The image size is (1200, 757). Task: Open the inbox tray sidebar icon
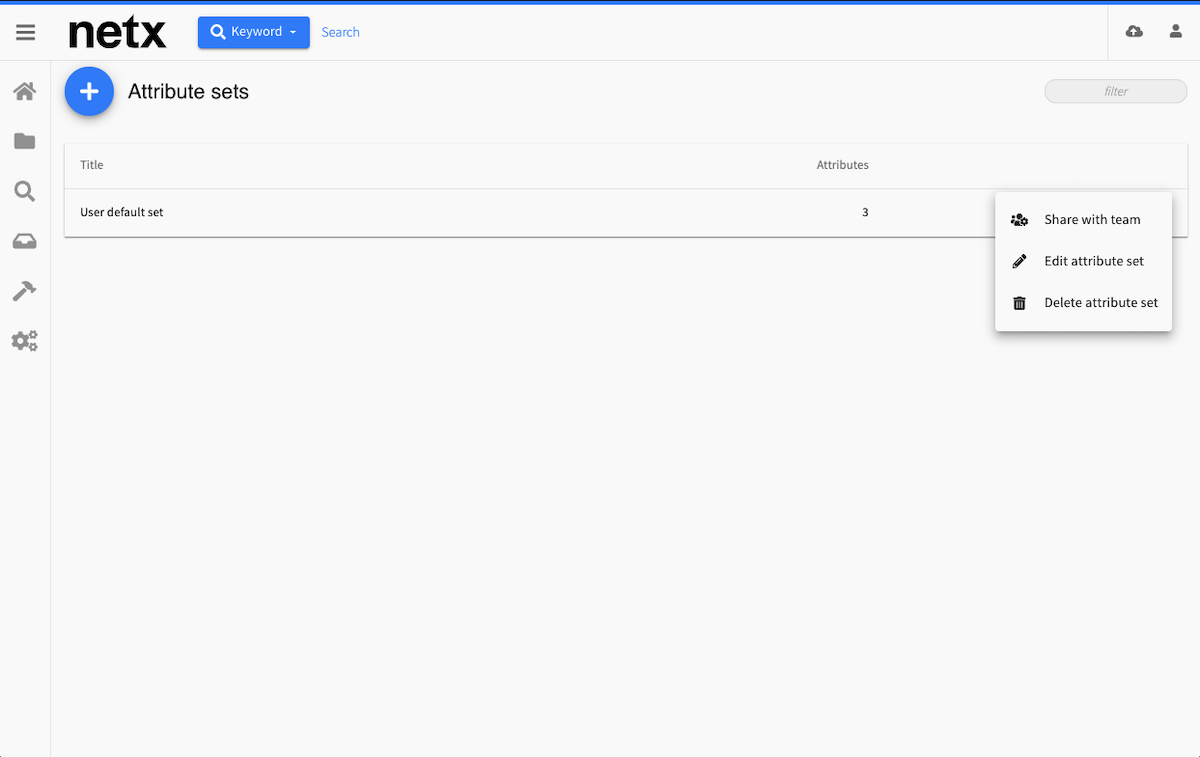click(25, 241)
